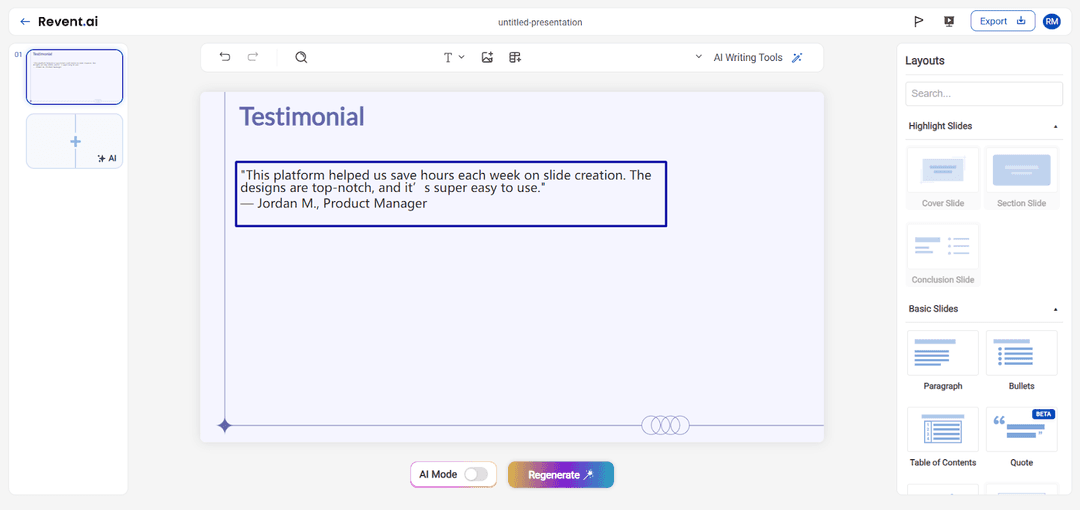Choose the Cover Slide layout

(942, 178)
